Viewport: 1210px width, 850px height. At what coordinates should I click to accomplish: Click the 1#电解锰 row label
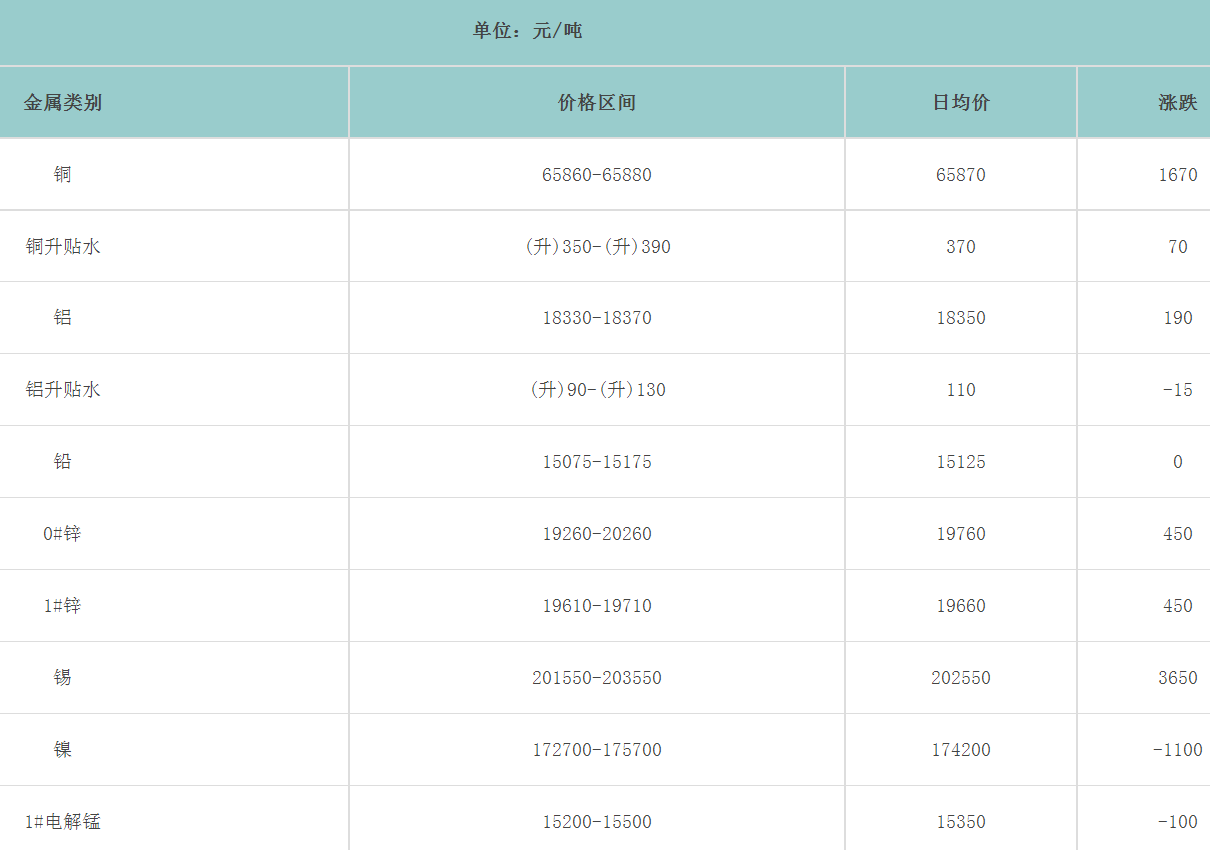click(63, 822)
